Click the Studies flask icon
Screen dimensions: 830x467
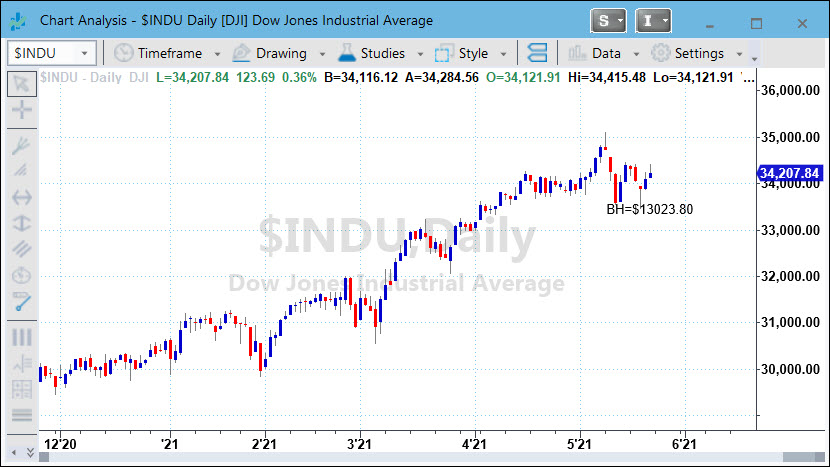[x=347, y=53]
